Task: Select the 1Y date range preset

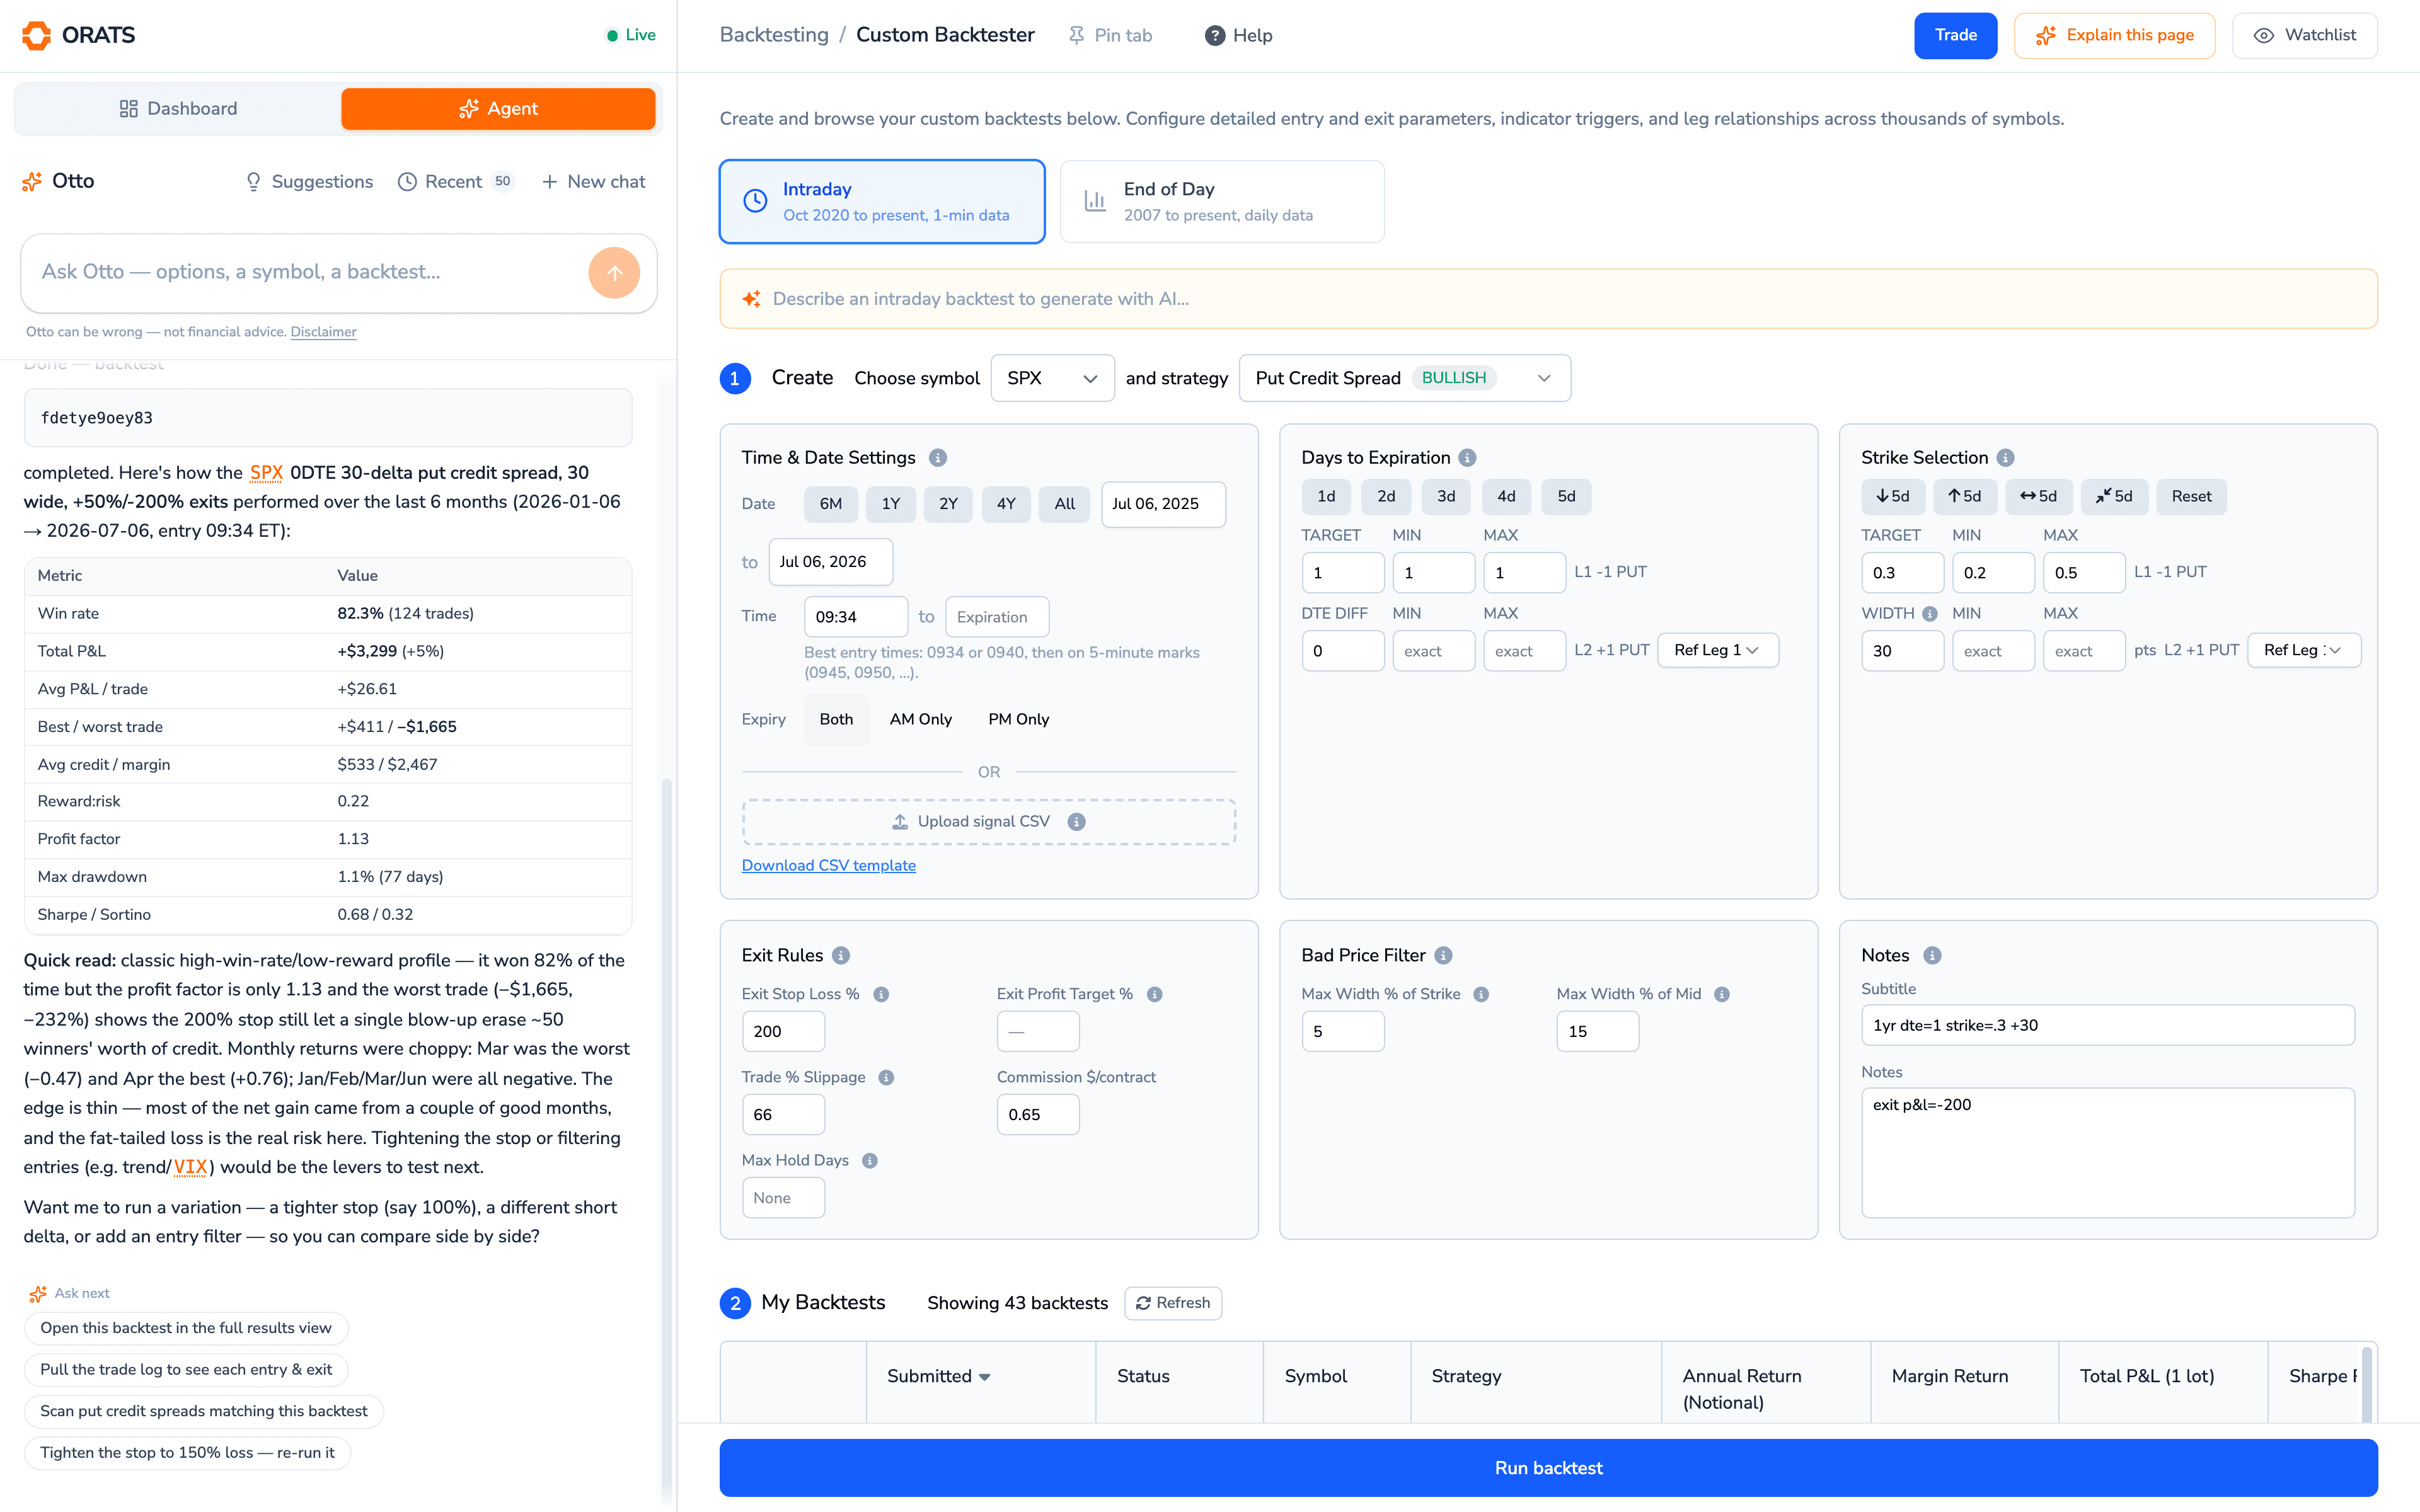Action: pos(891,504)
